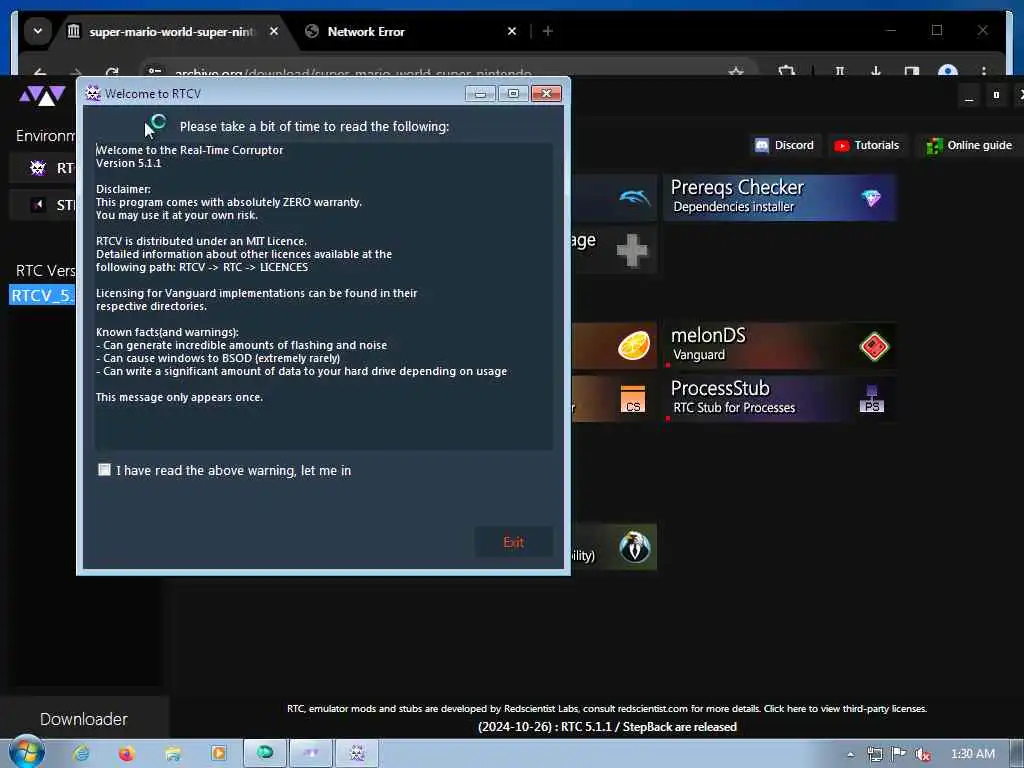Click the penguin suit icon tile
The height and width of the screenshot is (768, 1024).
[x=634, y=547]
